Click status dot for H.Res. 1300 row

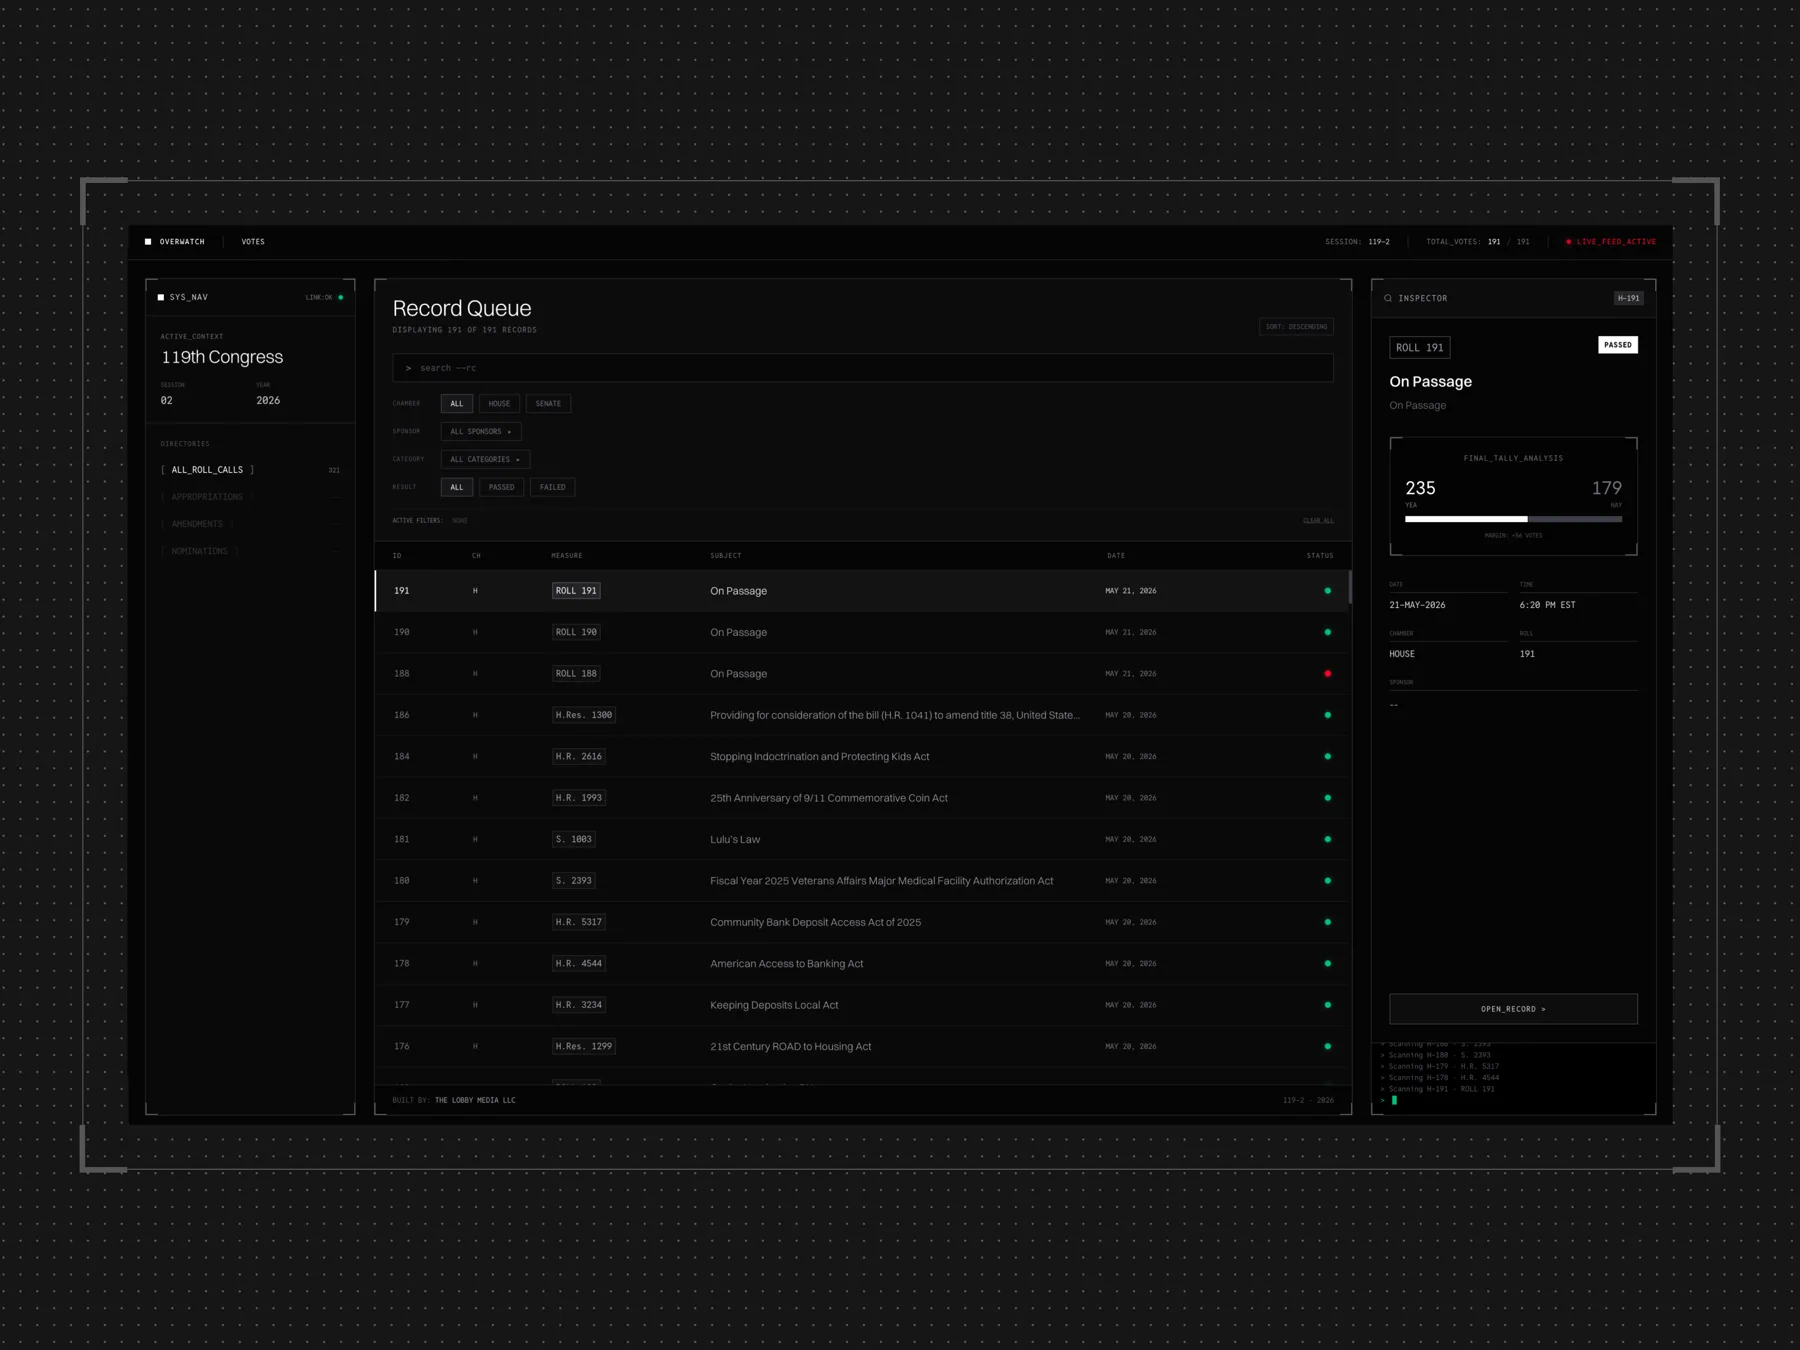tap(1328, 715)
